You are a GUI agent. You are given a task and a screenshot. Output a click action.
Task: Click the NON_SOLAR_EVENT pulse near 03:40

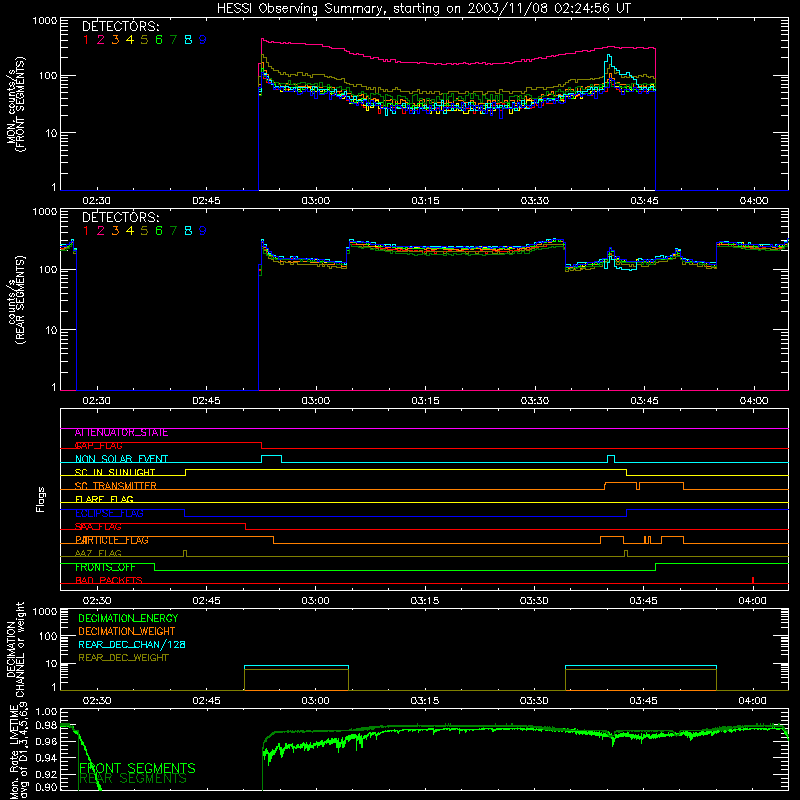click(x=611, y=459)
